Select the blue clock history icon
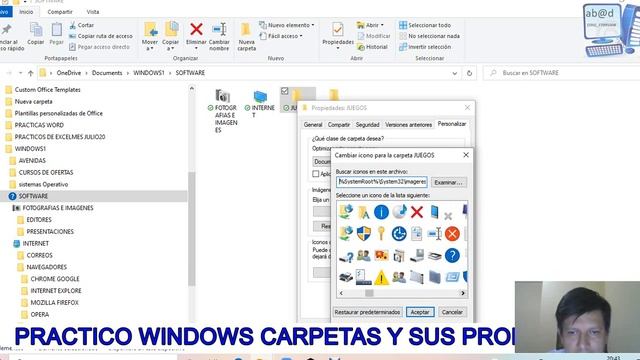 399,234
